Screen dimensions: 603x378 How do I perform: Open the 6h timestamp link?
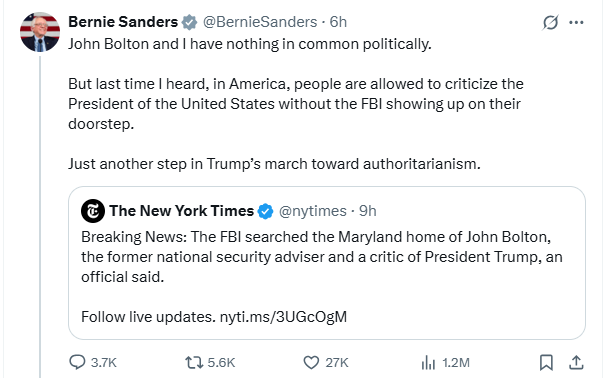pos(338,22)
